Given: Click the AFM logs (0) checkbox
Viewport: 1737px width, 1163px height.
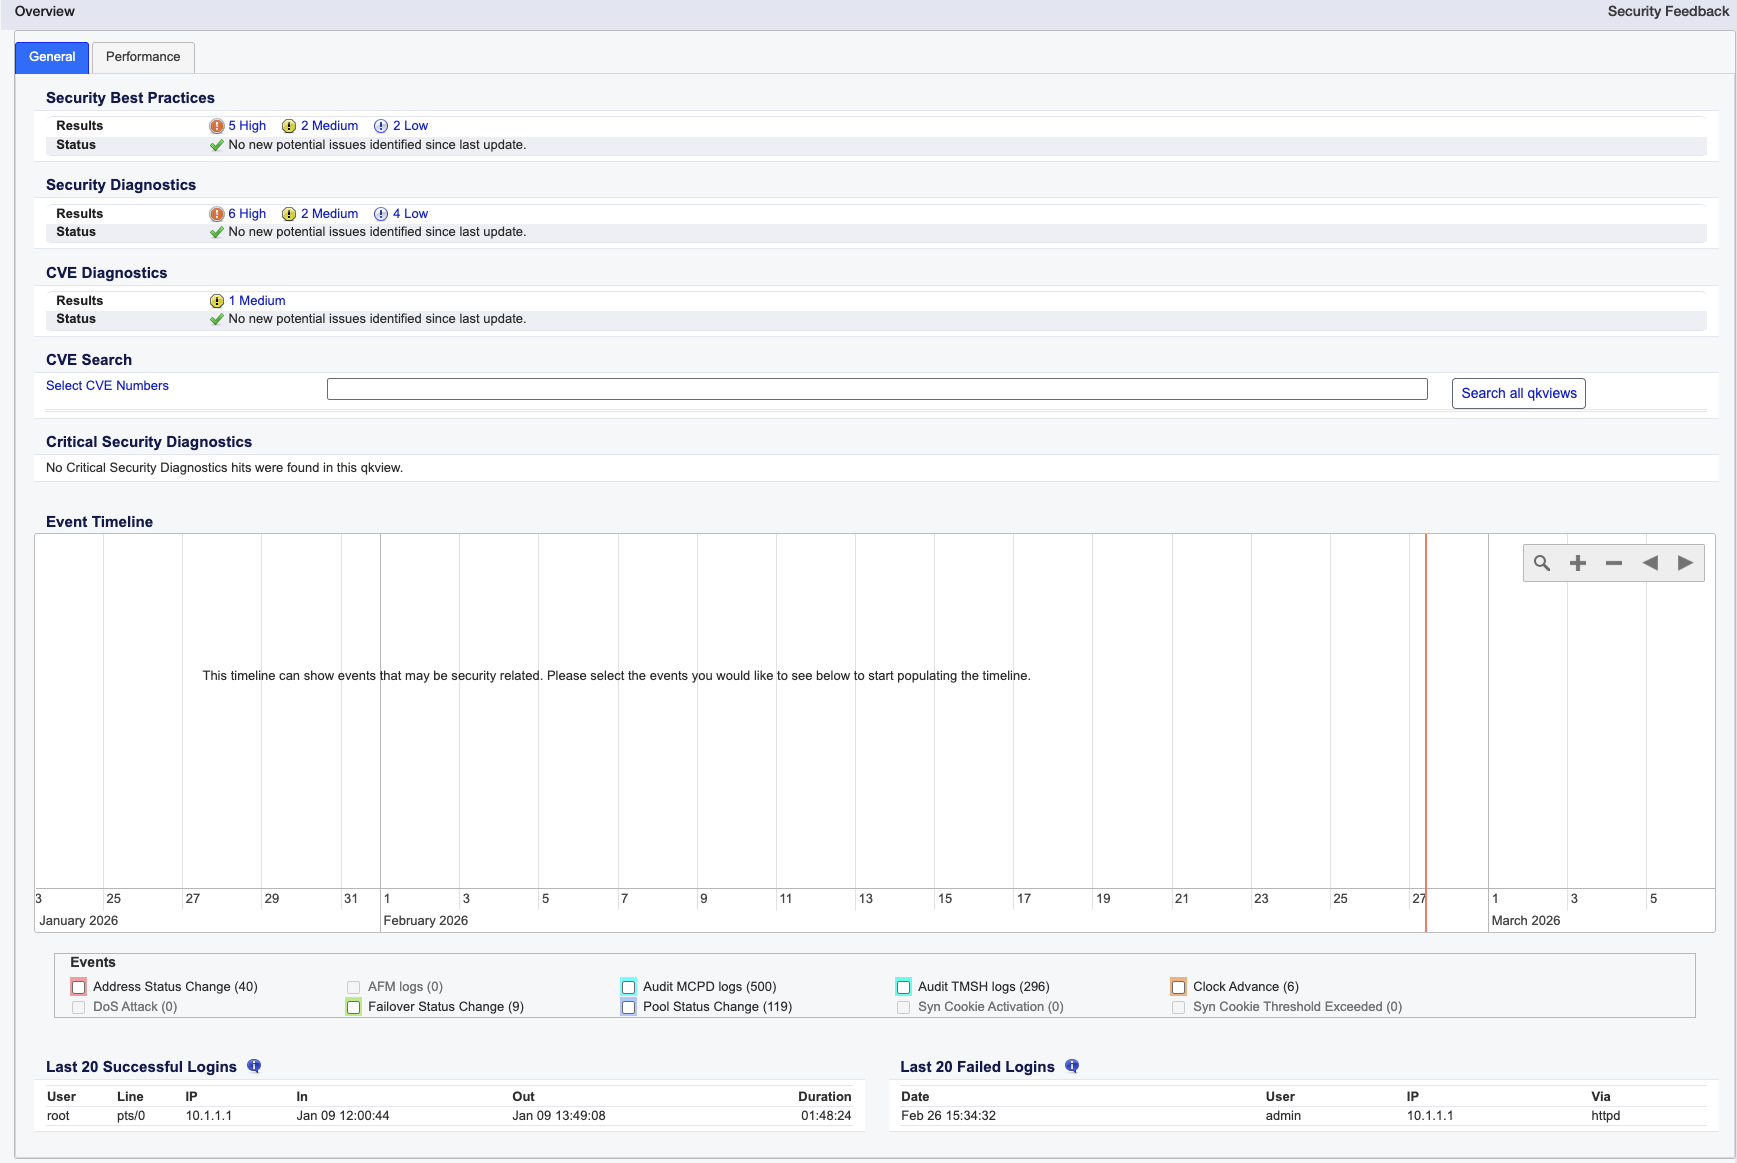Looking at the screenshot, I should (354, 987).
